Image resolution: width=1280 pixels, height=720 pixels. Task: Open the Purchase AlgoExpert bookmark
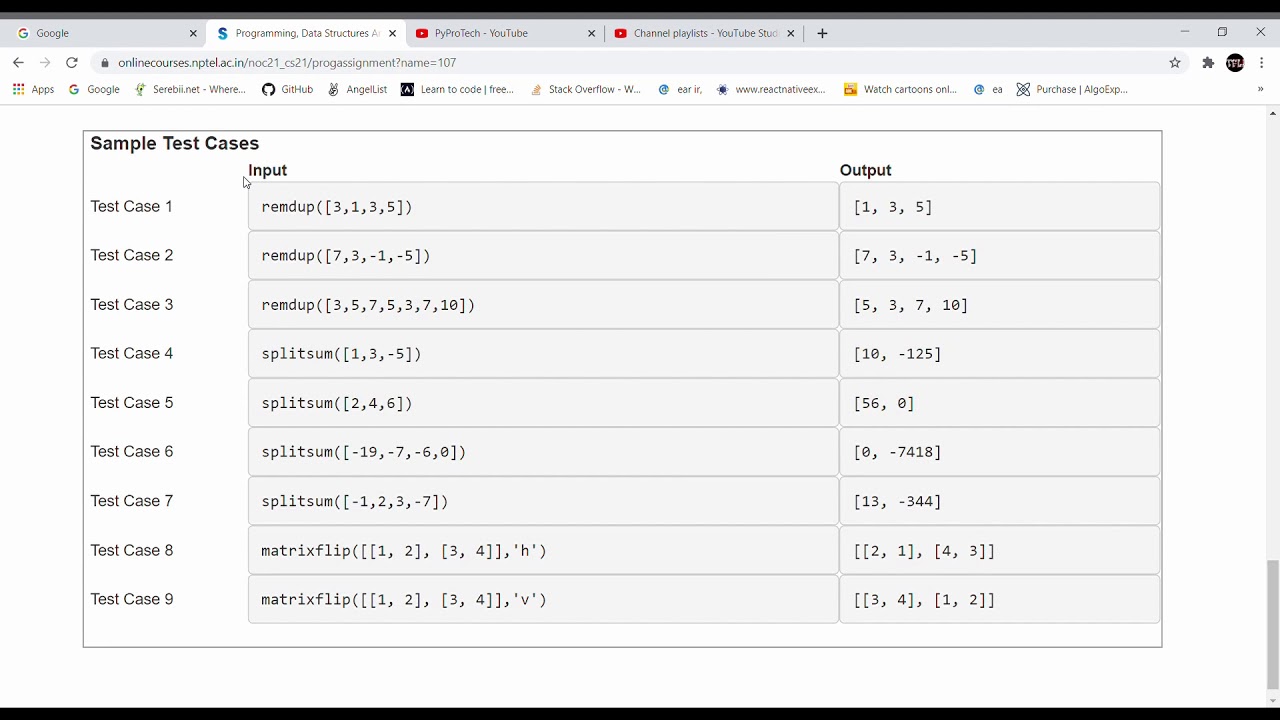pyautogui.click(x=1072, y=89)
